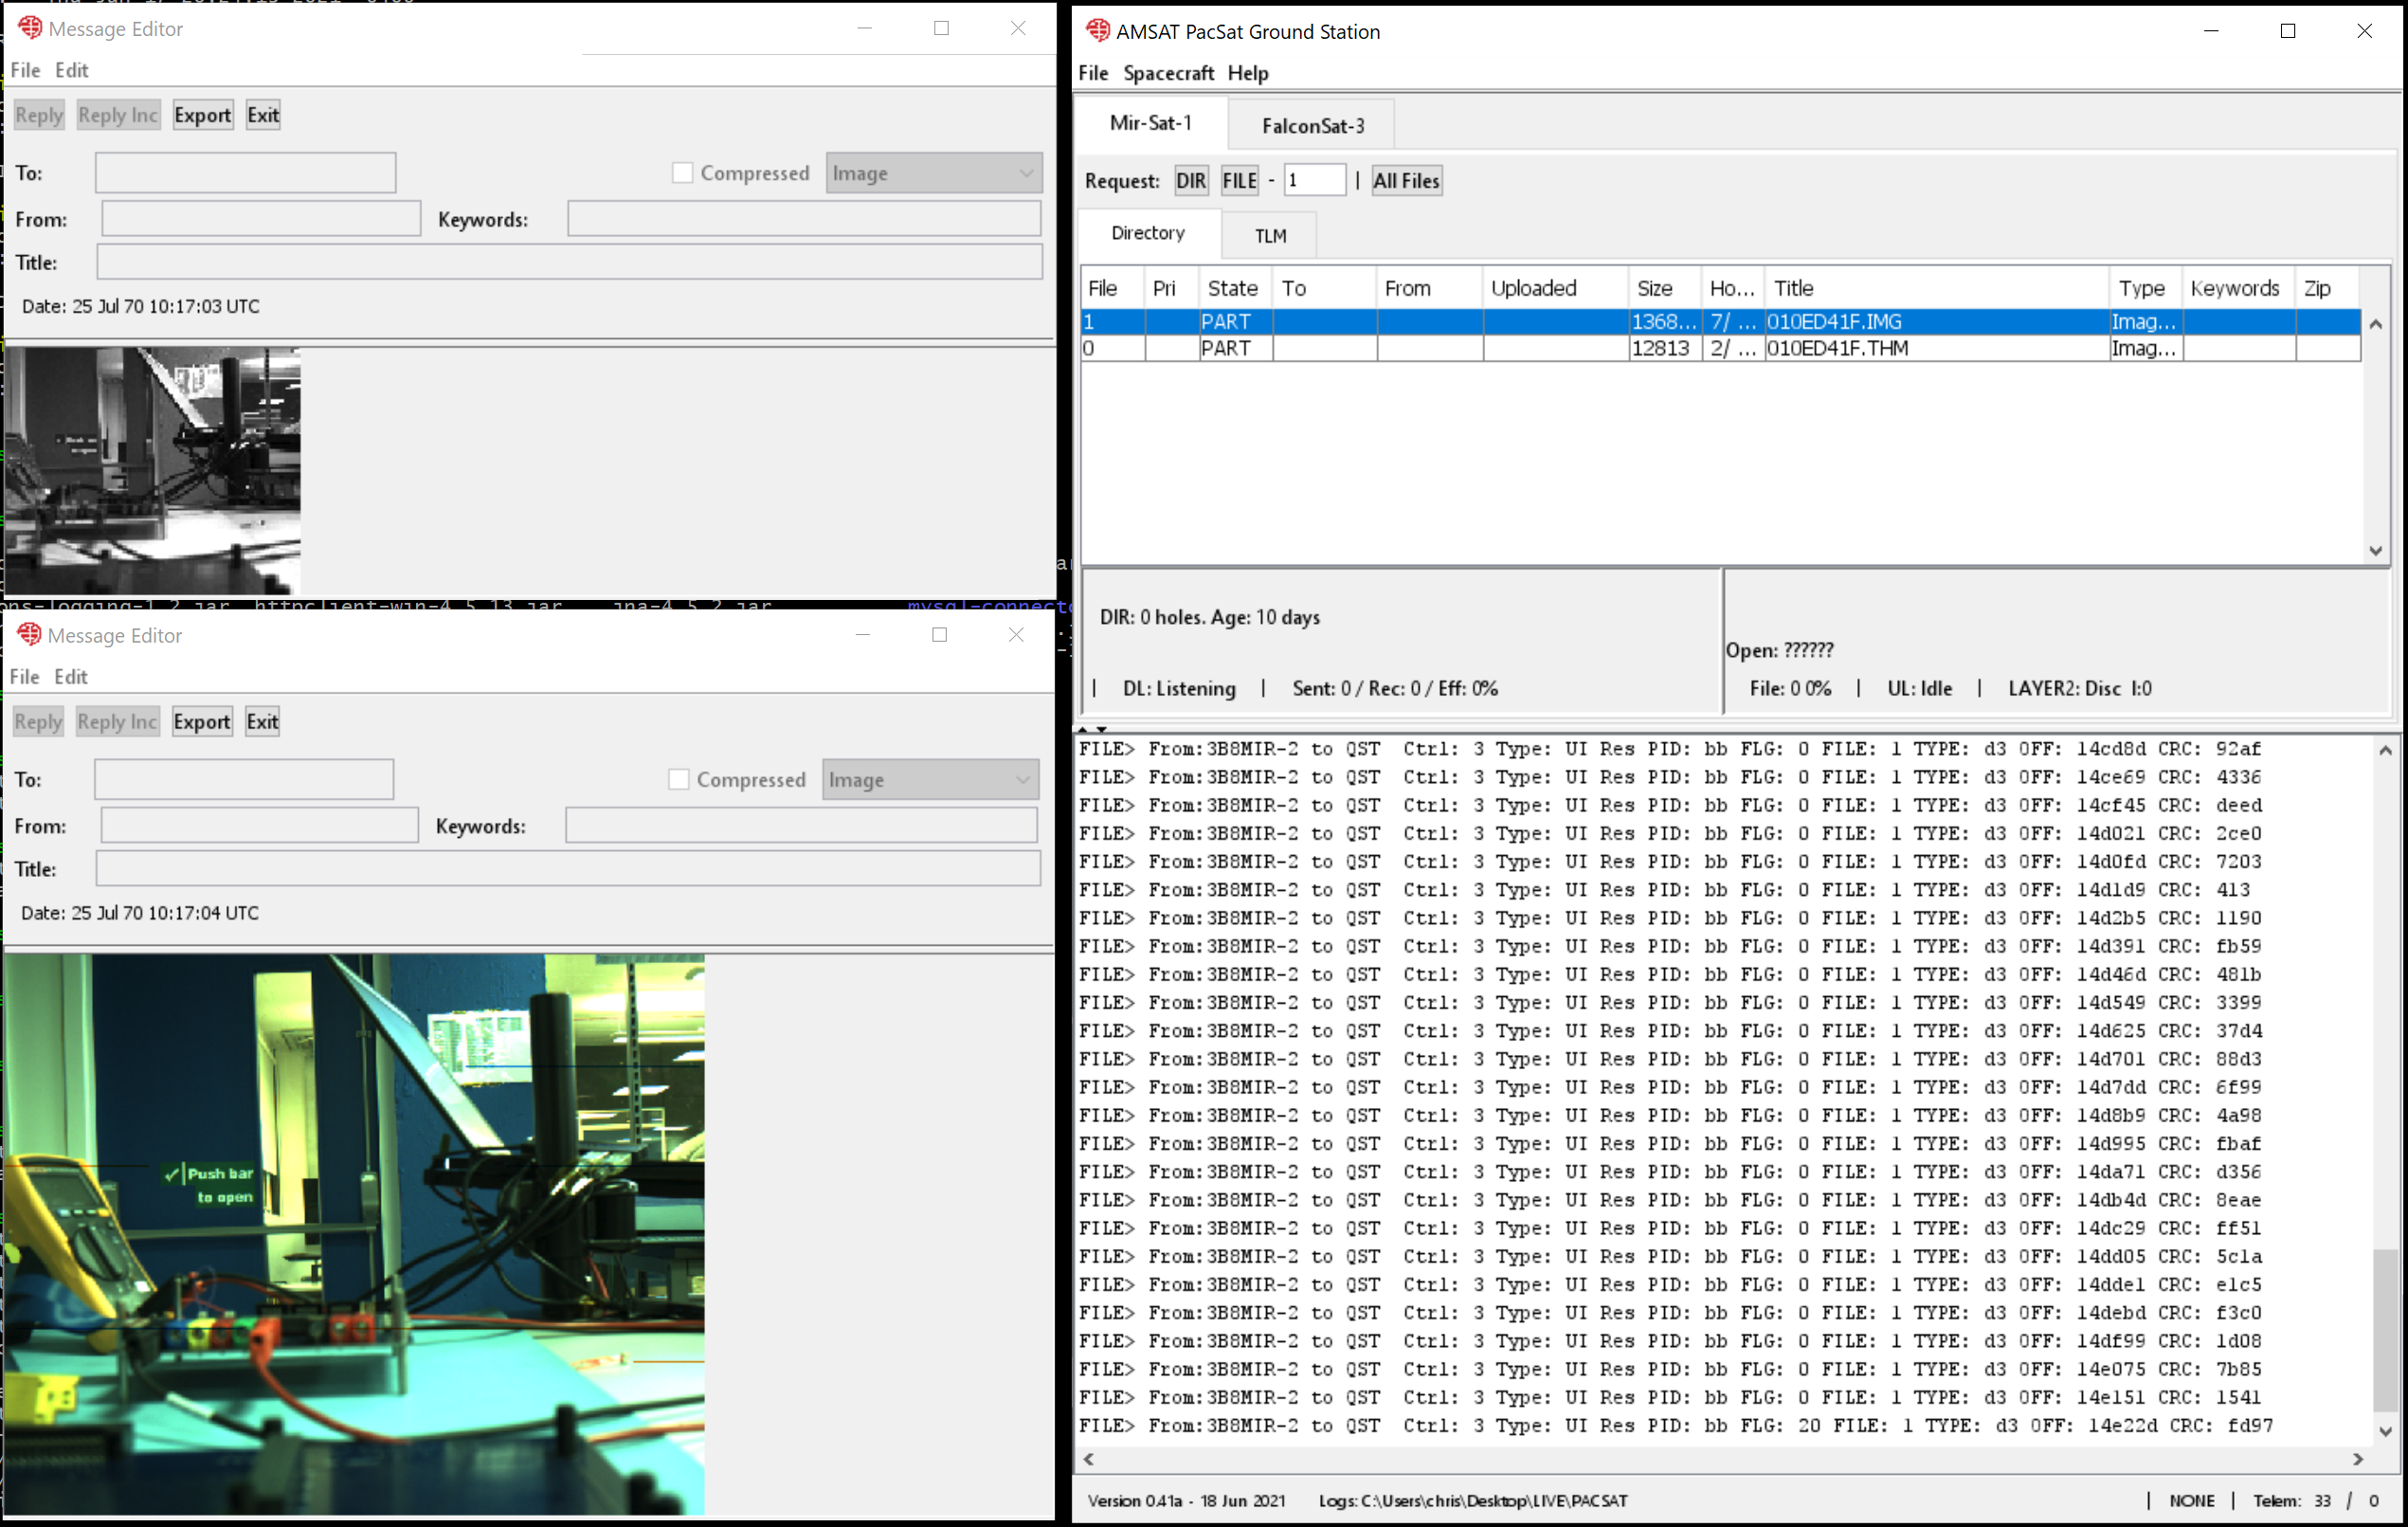Click the directory table scroll up arrow

pos(2376,324)
